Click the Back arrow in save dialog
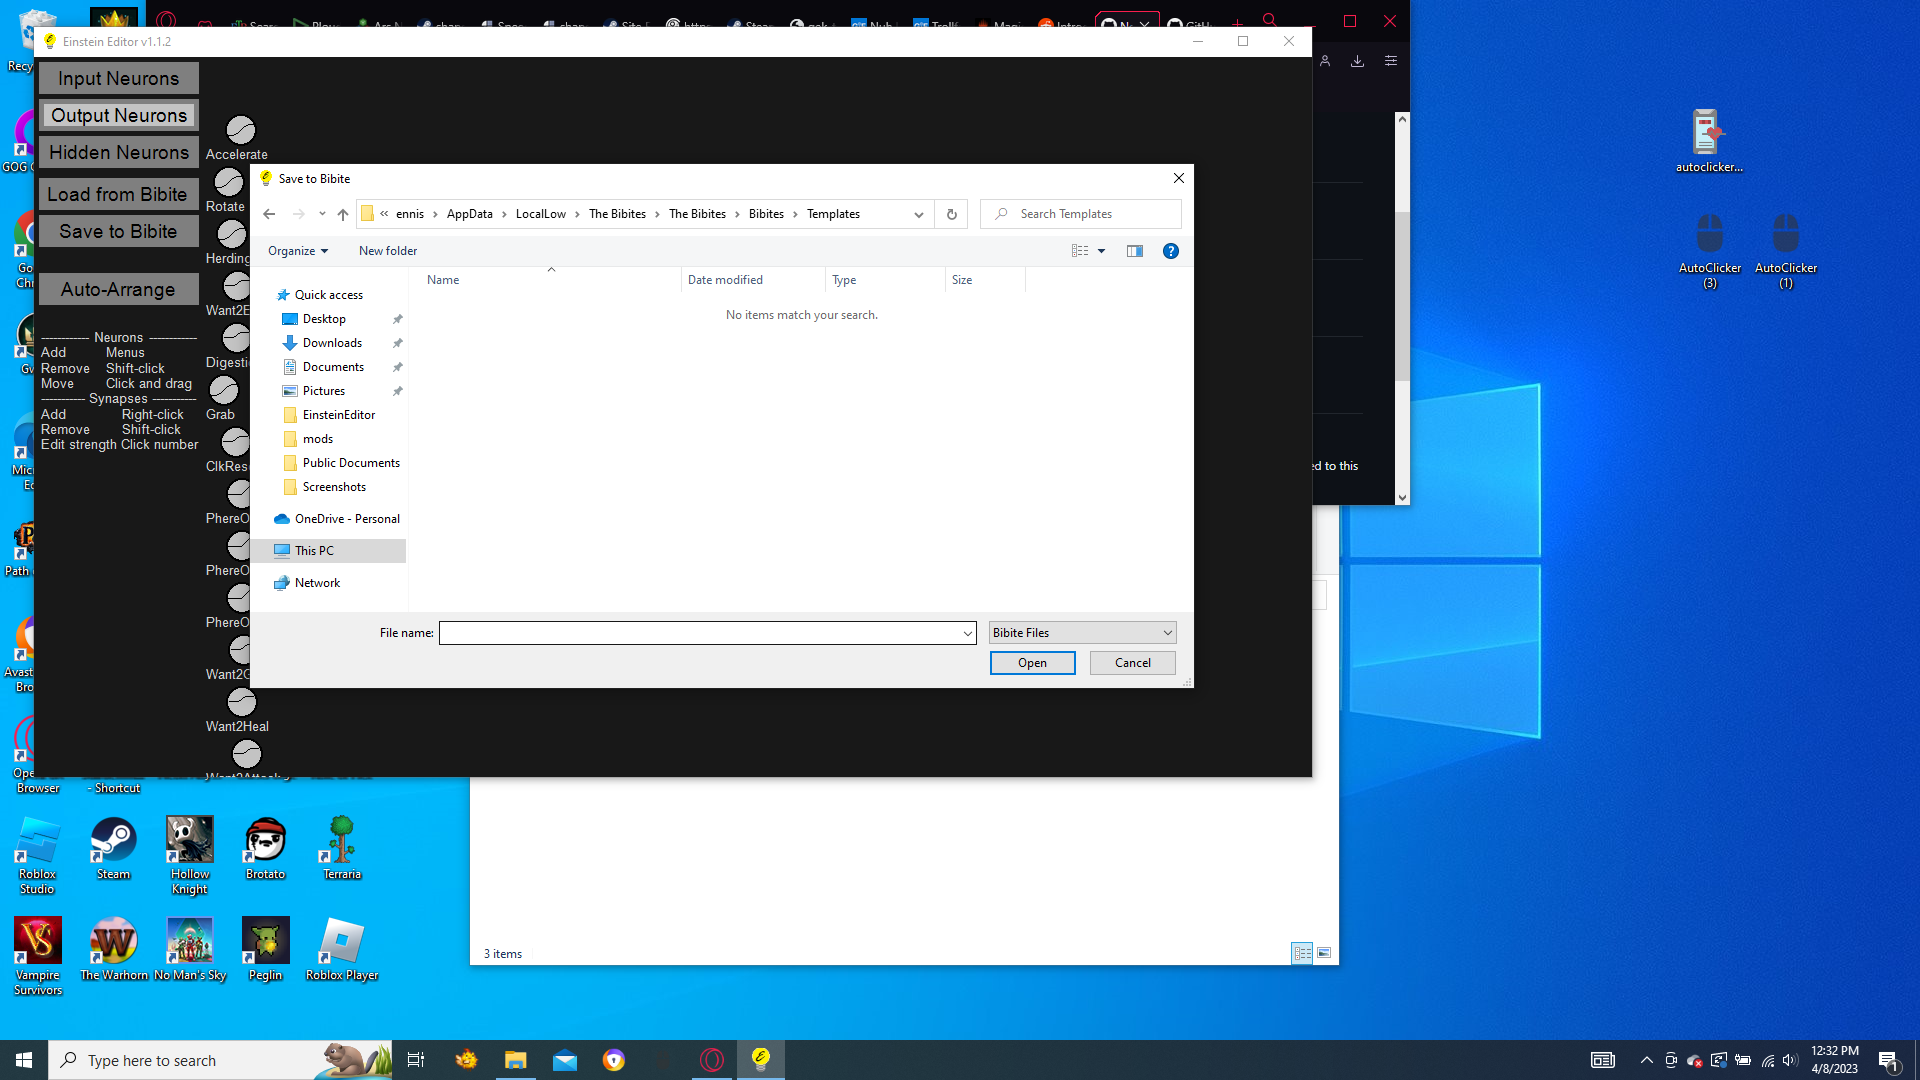This screenshot has height=1080, width=1920. pos(269,214)
